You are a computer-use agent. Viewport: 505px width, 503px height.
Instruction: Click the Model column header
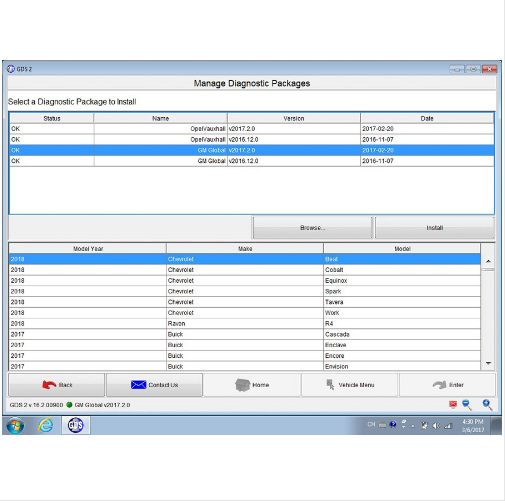pyautogui.click(x=402, y=249)
